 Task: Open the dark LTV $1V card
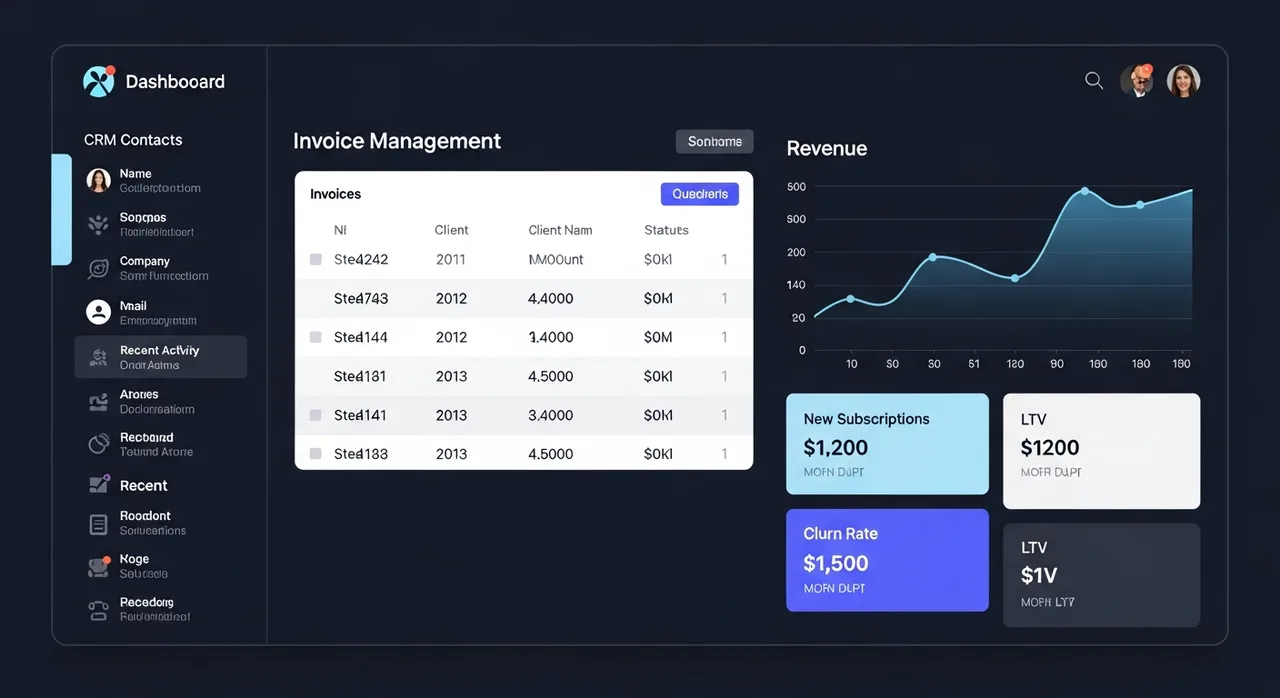(x=1101, y=575)
